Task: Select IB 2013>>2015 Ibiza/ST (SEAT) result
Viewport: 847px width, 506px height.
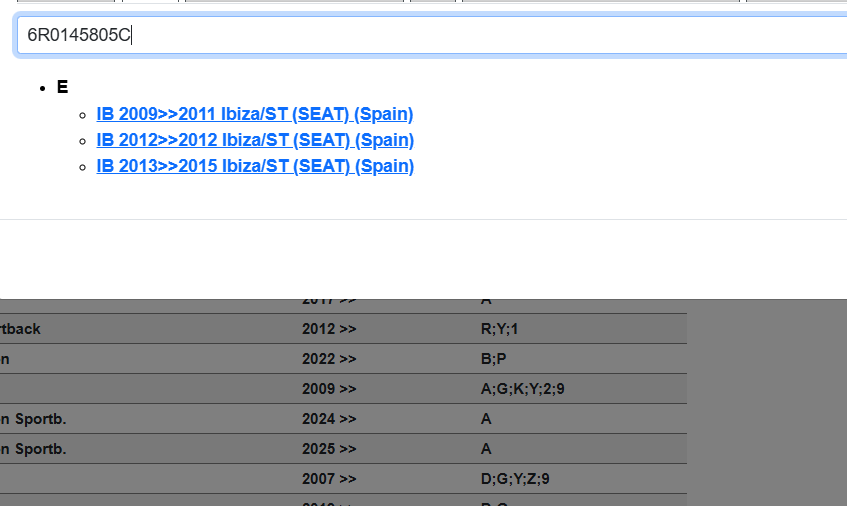Action: 255,166
